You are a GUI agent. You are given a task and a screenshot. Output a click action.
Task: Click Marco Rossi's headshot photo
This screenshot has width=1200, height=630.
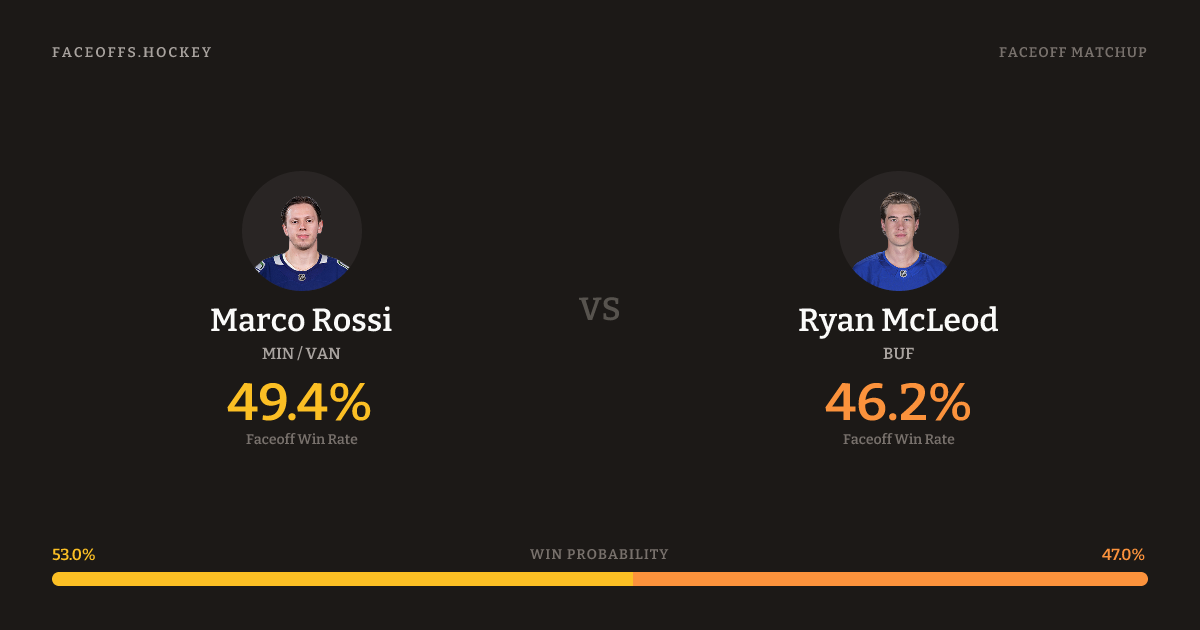302,231
